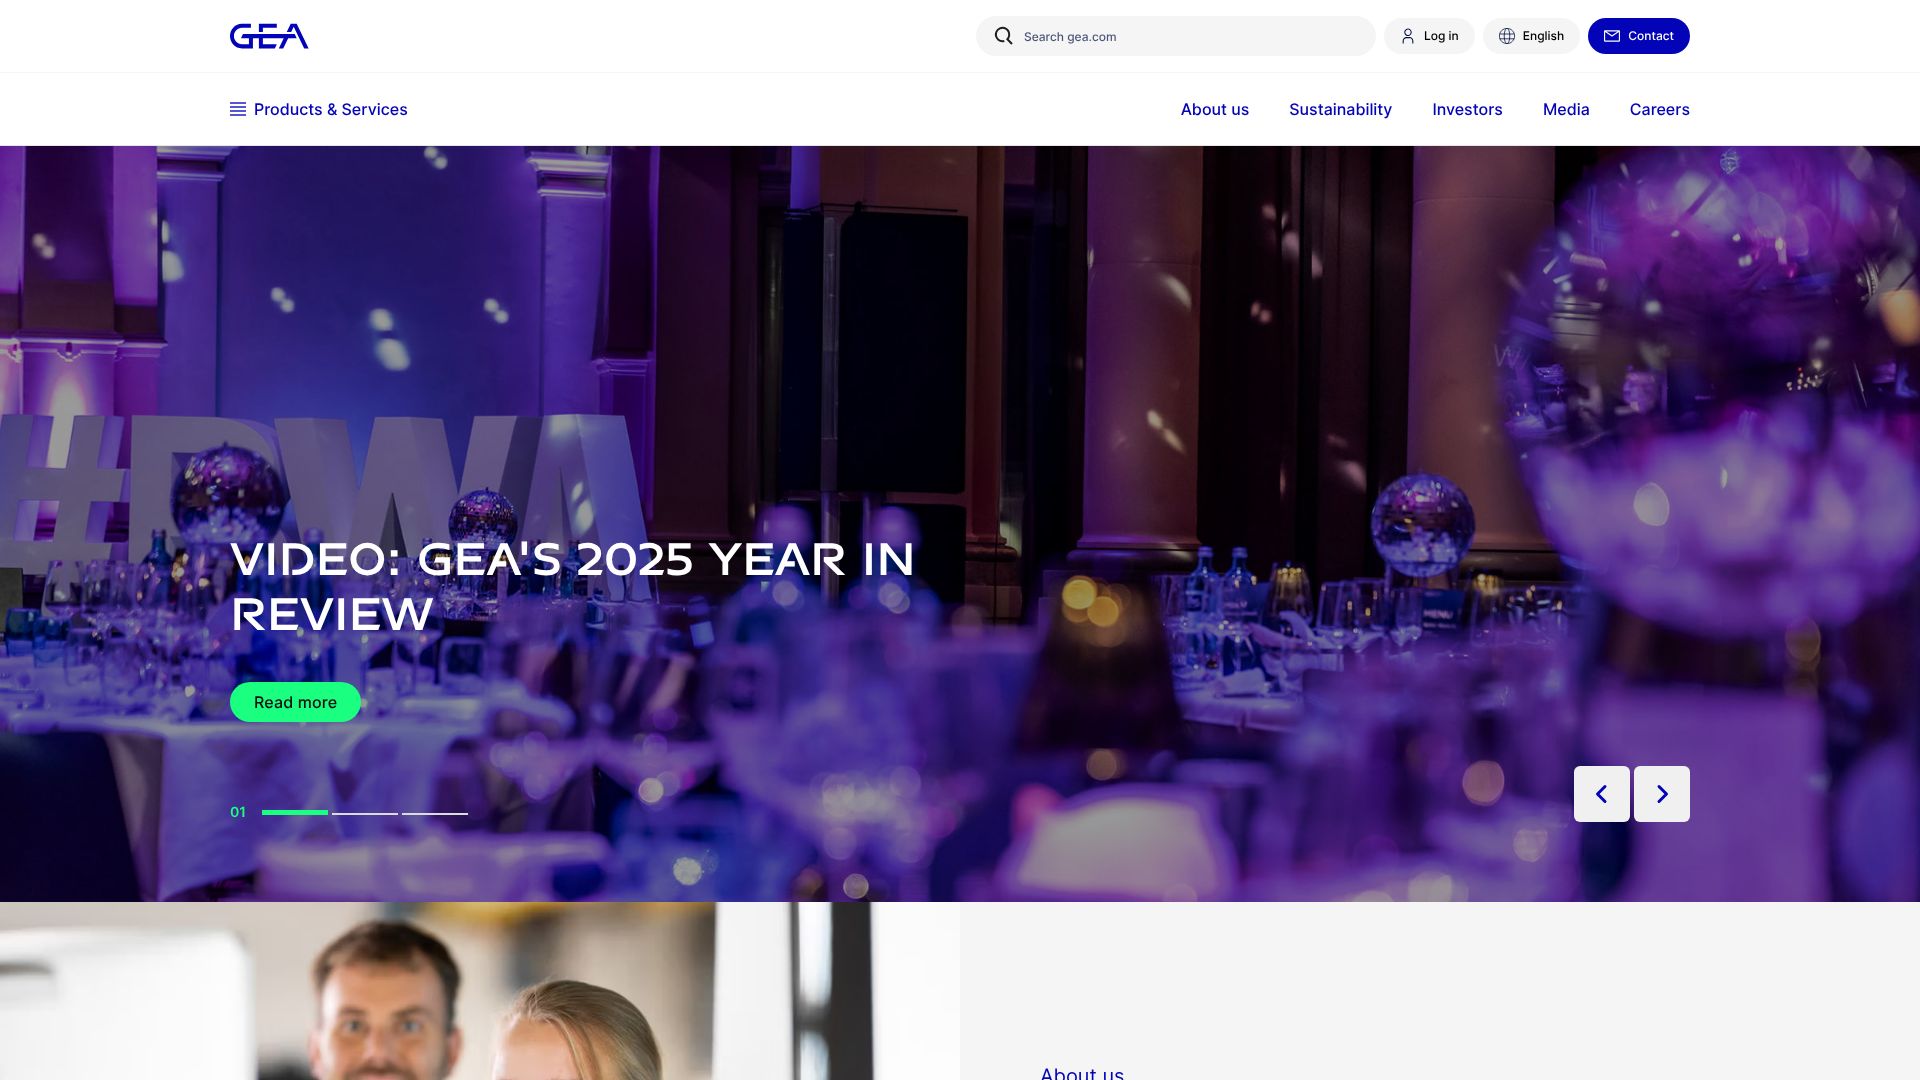Go to previous slide with left arrow
The image size is (1920, 1080).
click(1602, 794)
